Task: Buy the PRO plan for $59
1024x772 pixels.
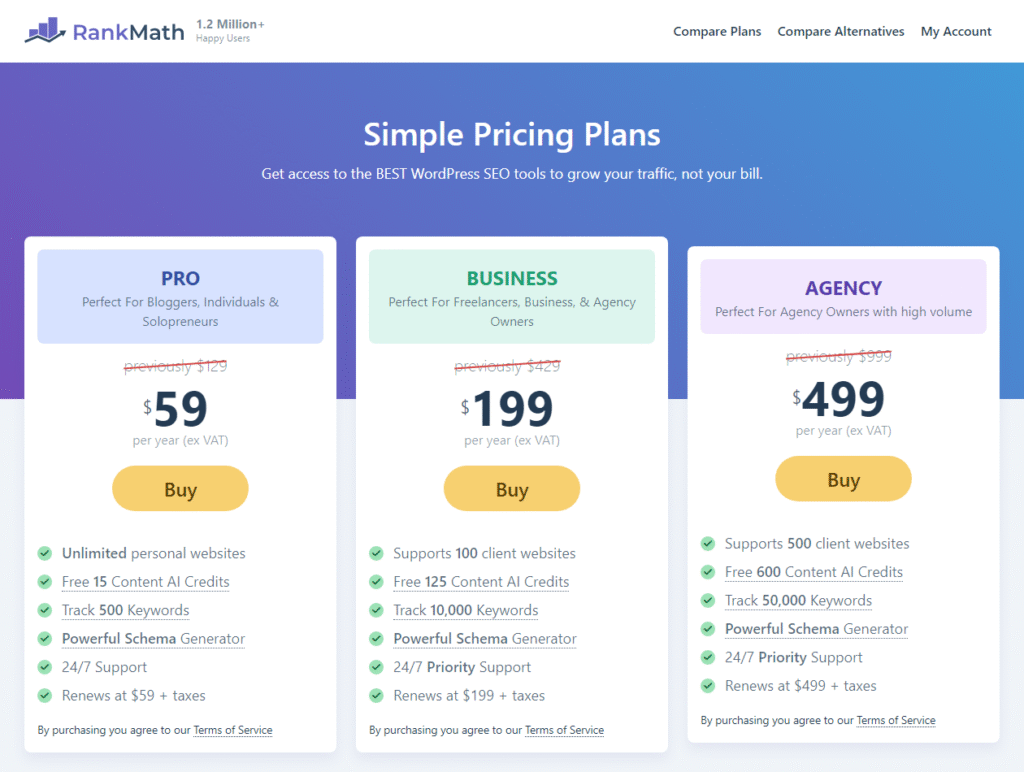Action: click(x=180, y=489)
